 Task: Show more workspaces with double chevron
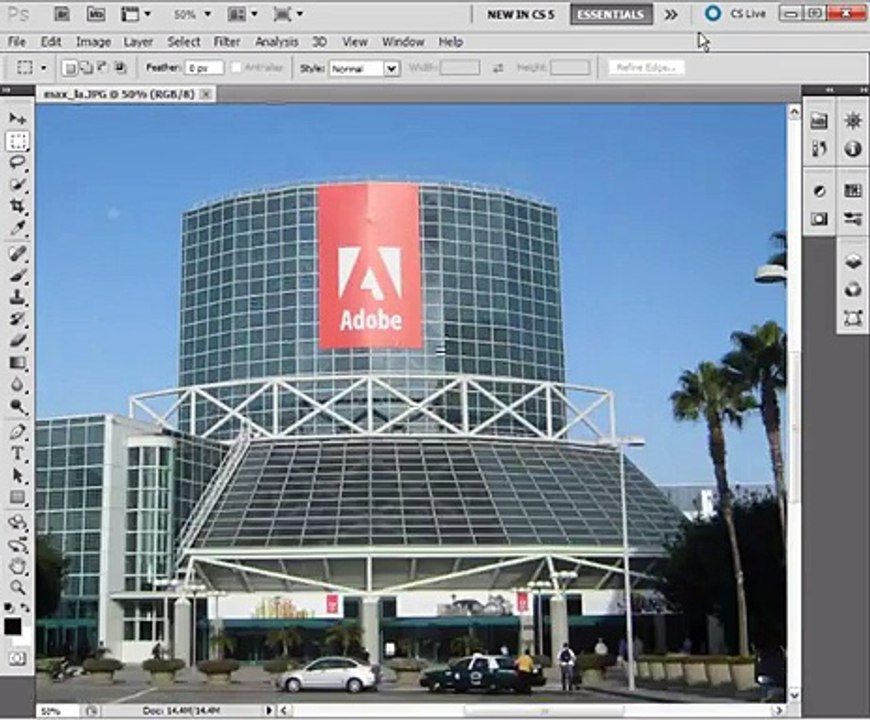(671, 14)
